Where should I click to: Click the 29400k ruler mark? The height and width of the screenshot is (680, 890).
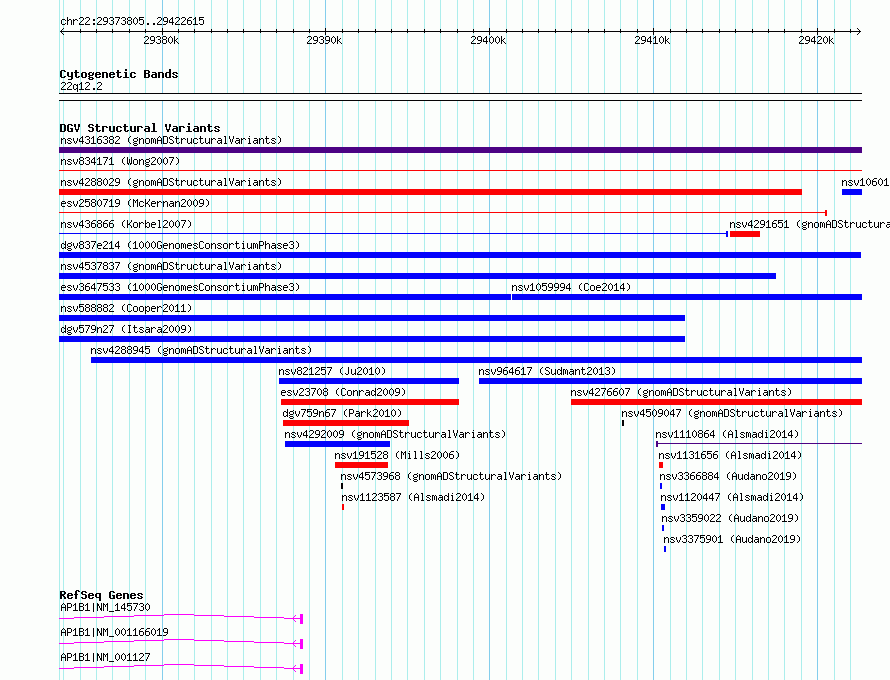coord(488,40)
